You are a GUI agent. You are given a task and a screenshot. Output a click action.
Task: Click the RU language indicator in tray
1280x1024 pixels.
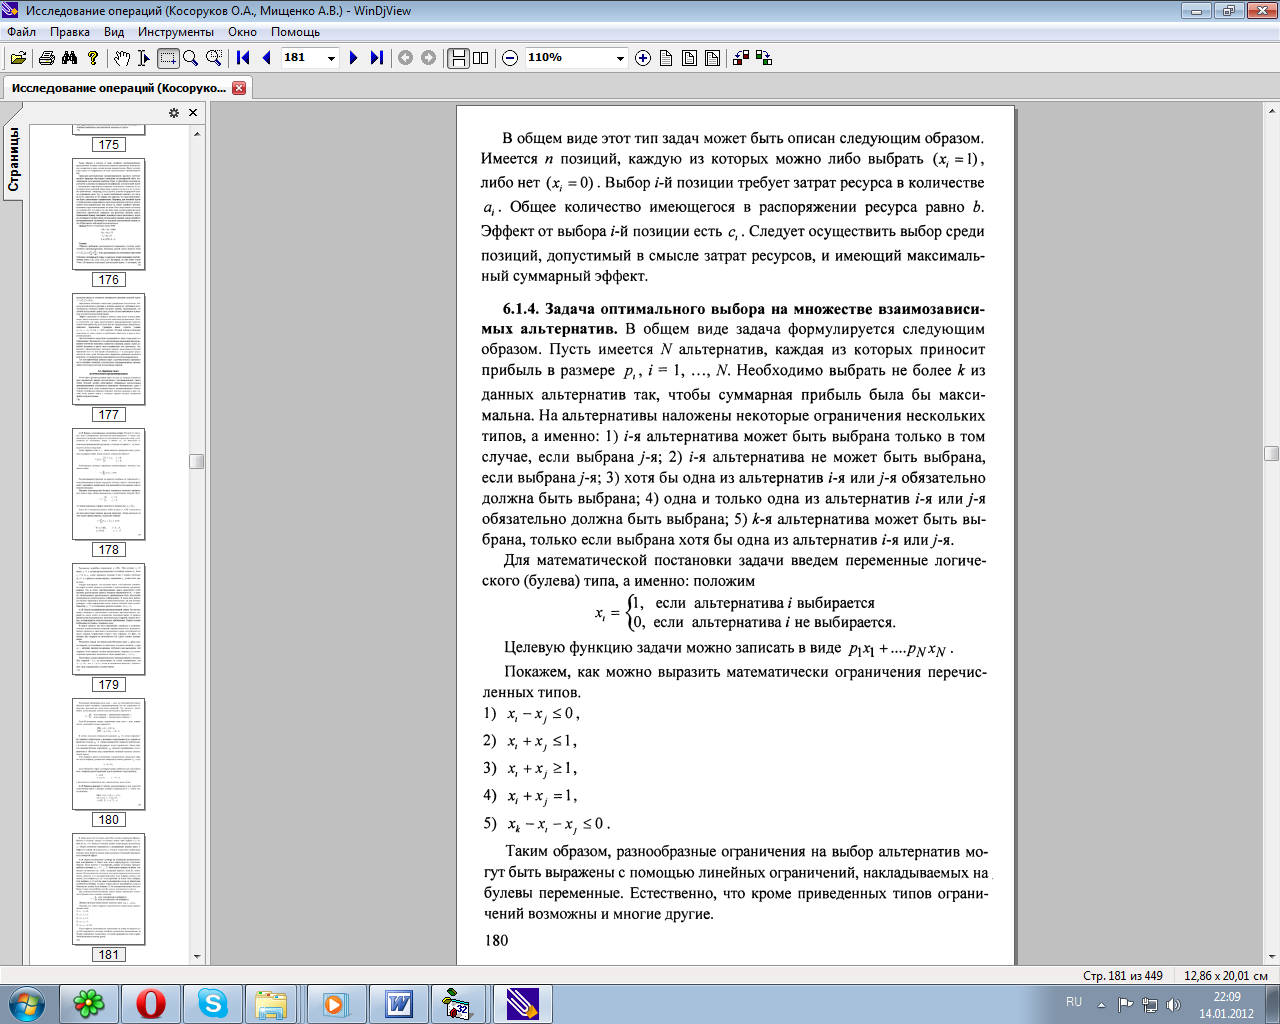[x=1074, y=1002]
